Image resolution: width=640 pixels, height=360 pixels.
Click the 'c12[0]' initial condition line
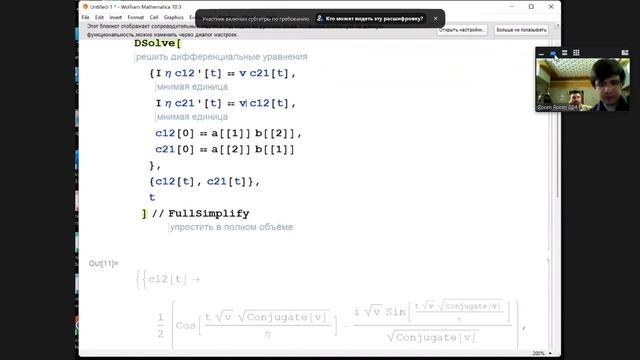228,133
